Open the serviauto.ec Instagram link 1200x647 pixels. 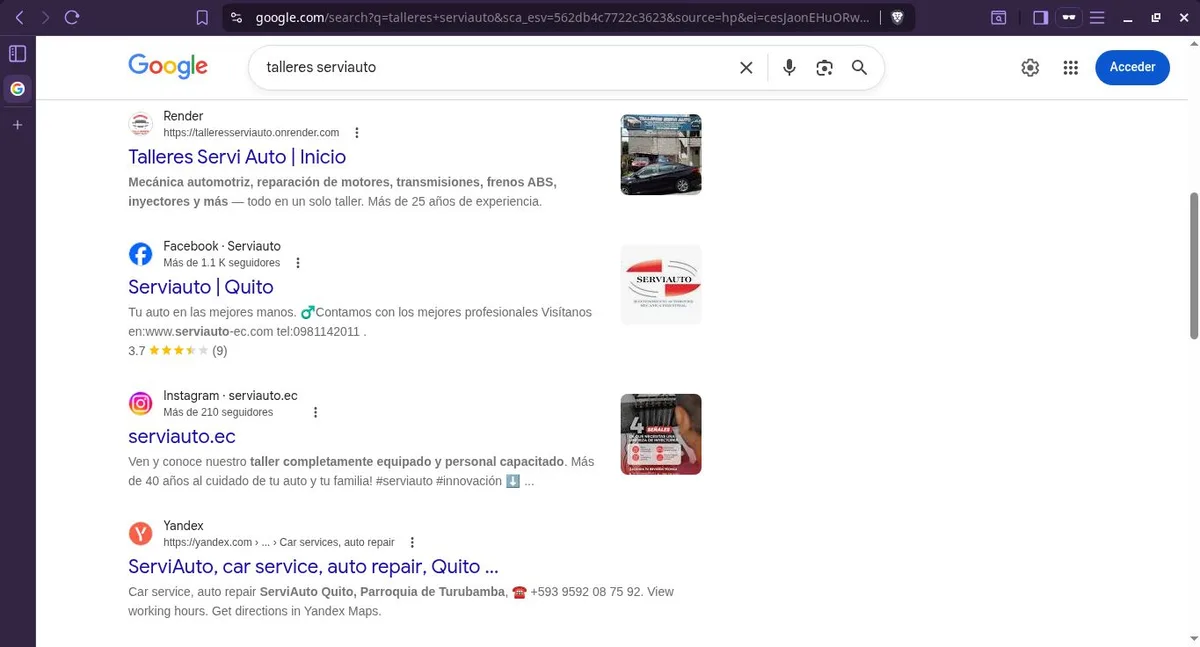182,436
